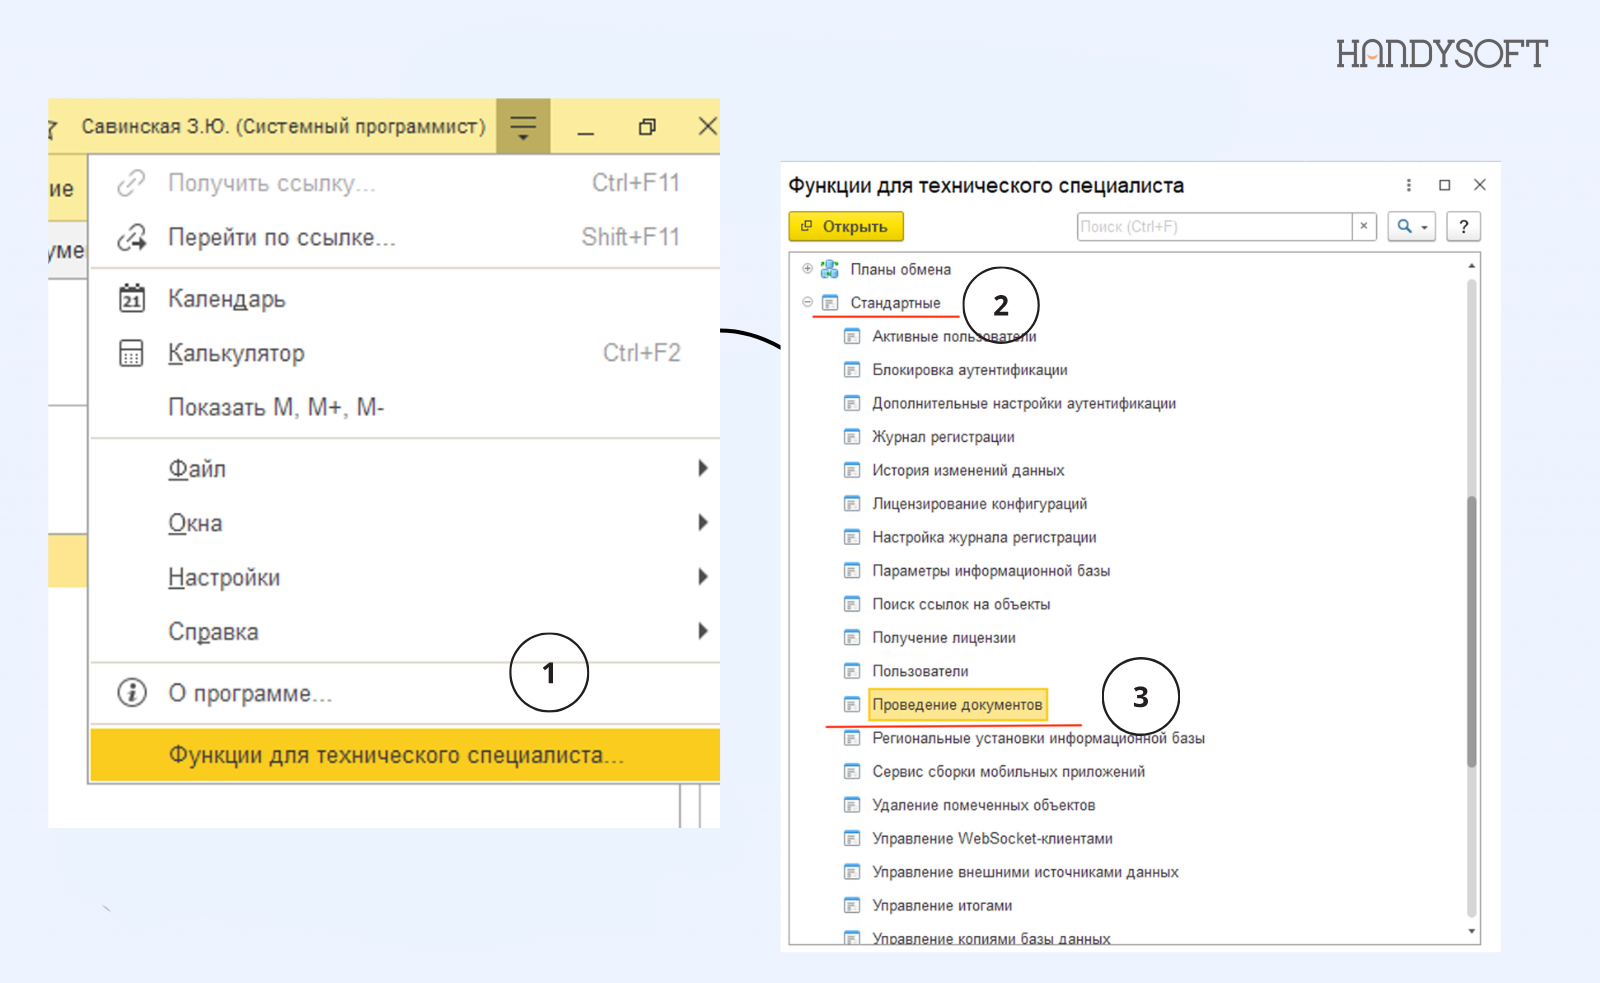Collapse the Стандартные tree group
The image size is (1600, 983).
(x=807, y=302)
